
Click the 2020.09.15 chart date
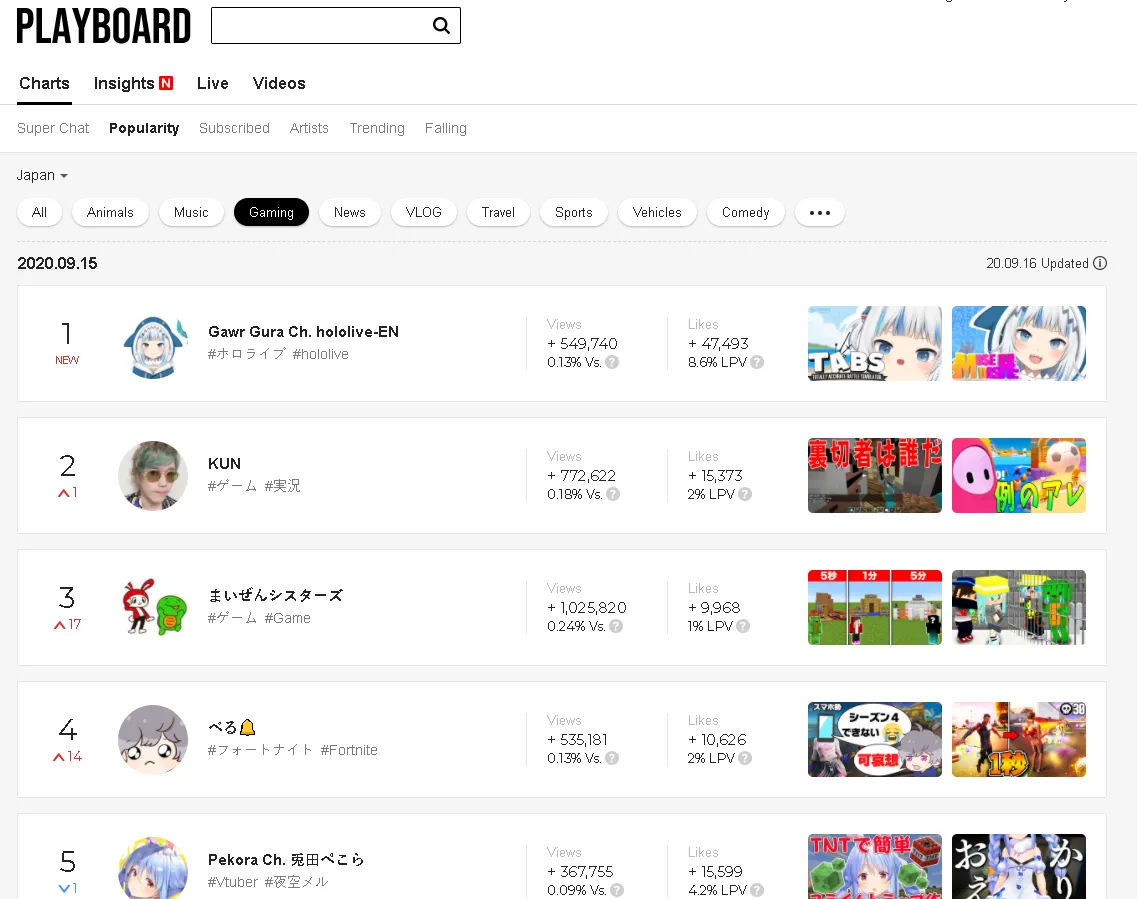57,263
